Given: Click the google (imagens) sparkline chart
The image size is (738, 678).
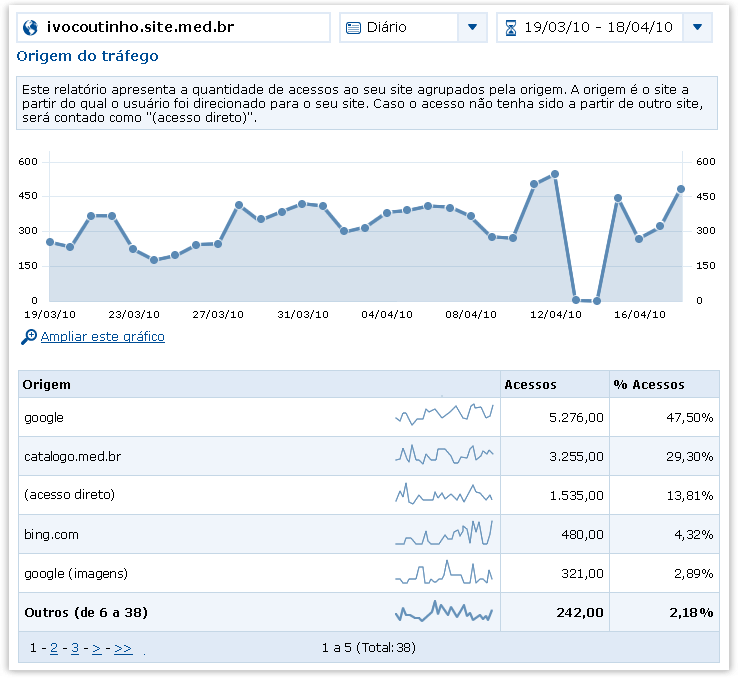Looking at the screenshot, I should tap(443, 573).
